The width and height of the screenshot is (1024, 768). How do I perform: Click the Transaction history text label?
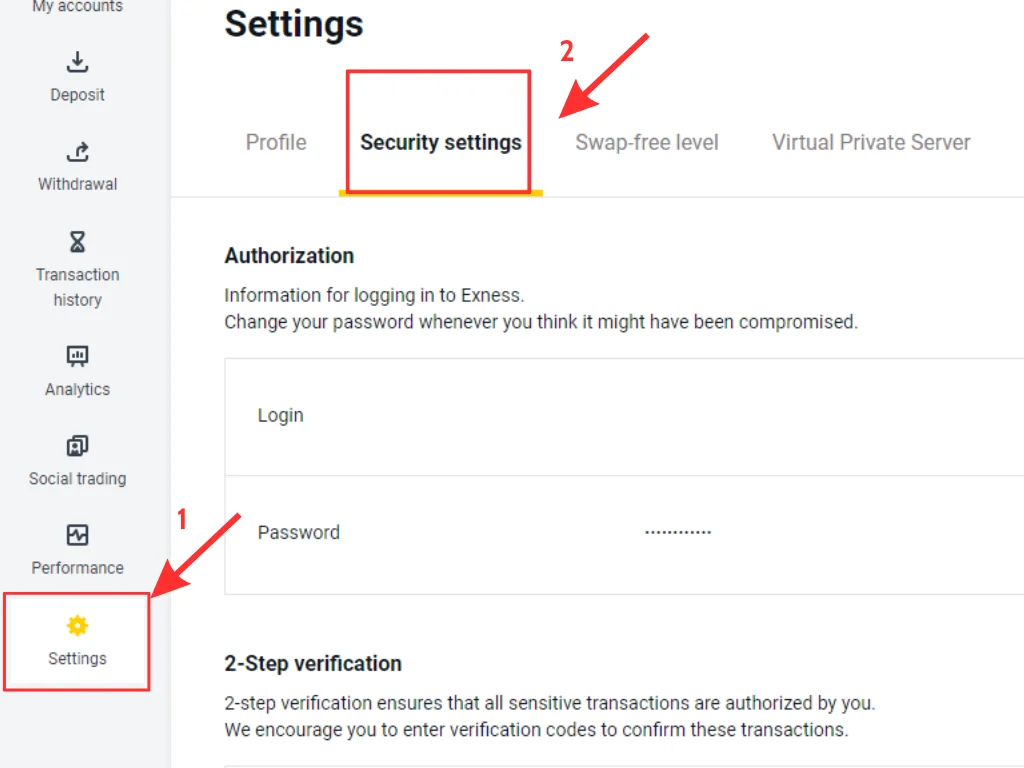coord(77,287)
